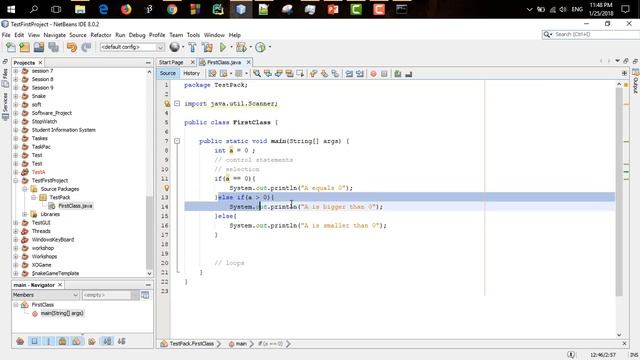Viewport: 640px width, 360px height.
Task: Click Shift Line Right editor icon
Action: pyautogui.click(x=360, y=73)
